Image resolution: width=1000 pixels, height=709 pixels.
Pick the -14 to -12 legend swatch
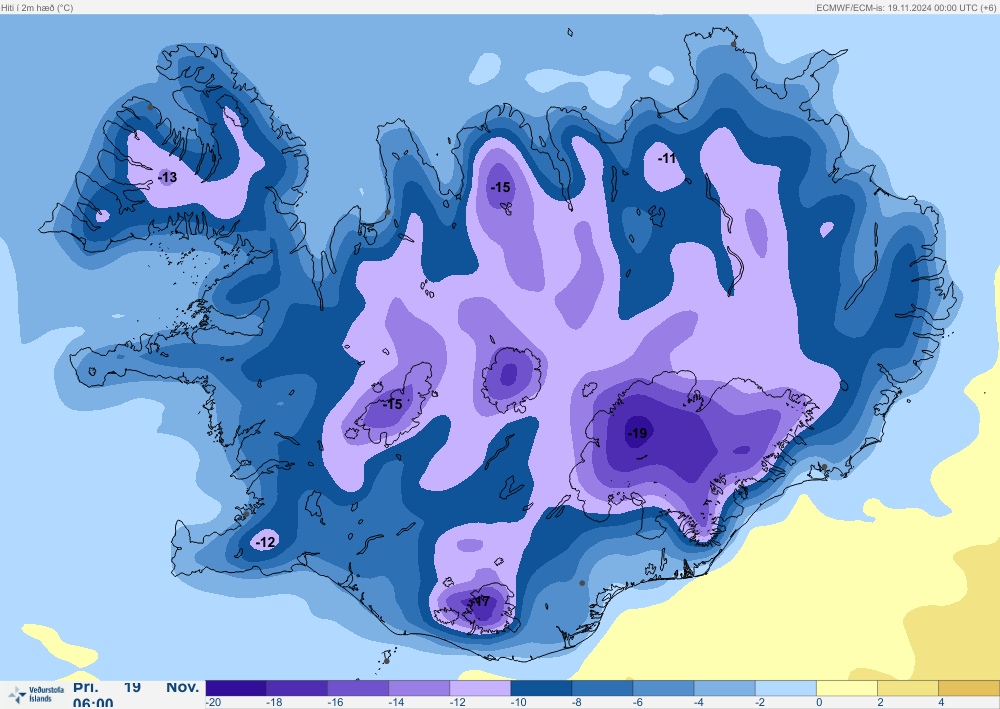[x=420, y=688]
